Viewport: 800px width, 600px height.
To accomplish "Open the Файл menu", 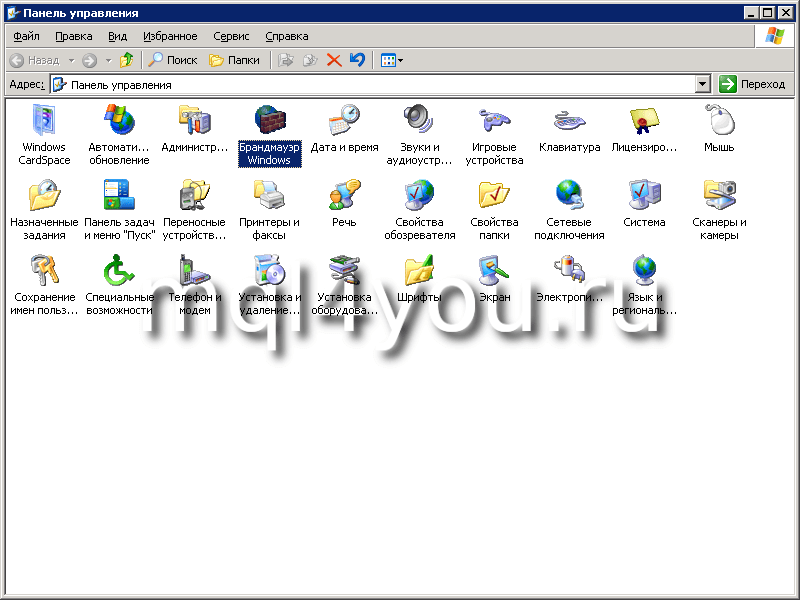I will click(x=26, y=36).
